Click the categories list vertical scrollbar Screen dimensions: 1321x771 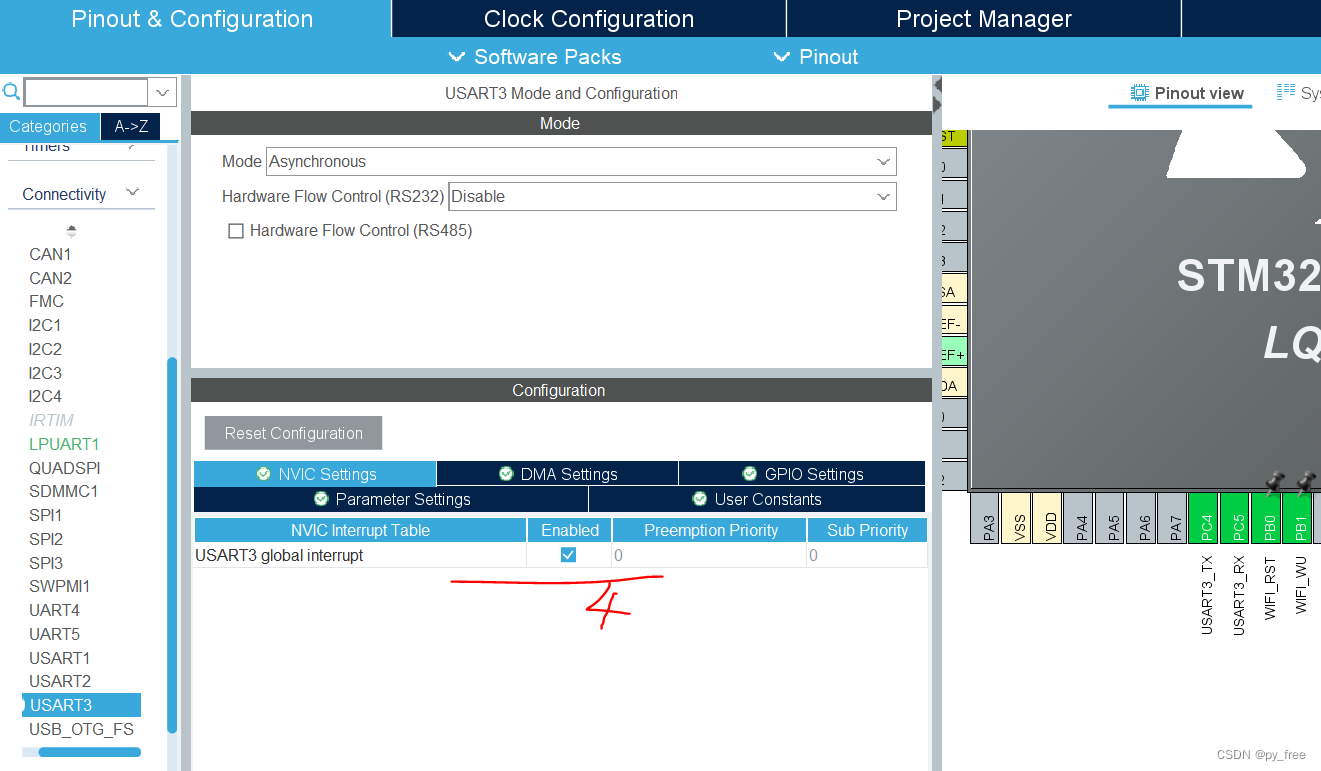tap(172, 545)
